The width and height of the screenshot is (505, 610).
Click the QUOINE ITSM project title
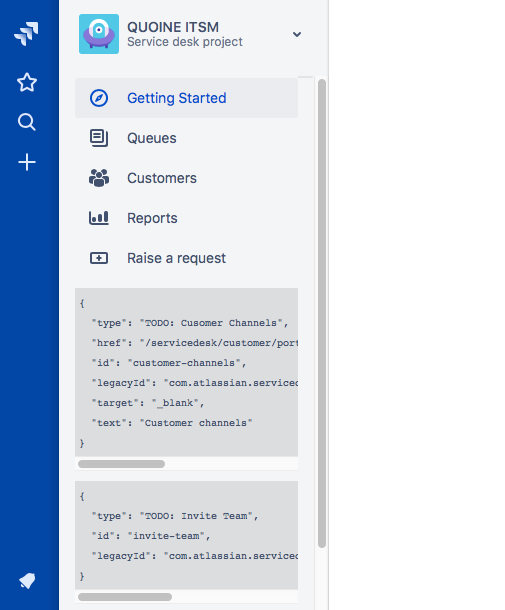173,27
